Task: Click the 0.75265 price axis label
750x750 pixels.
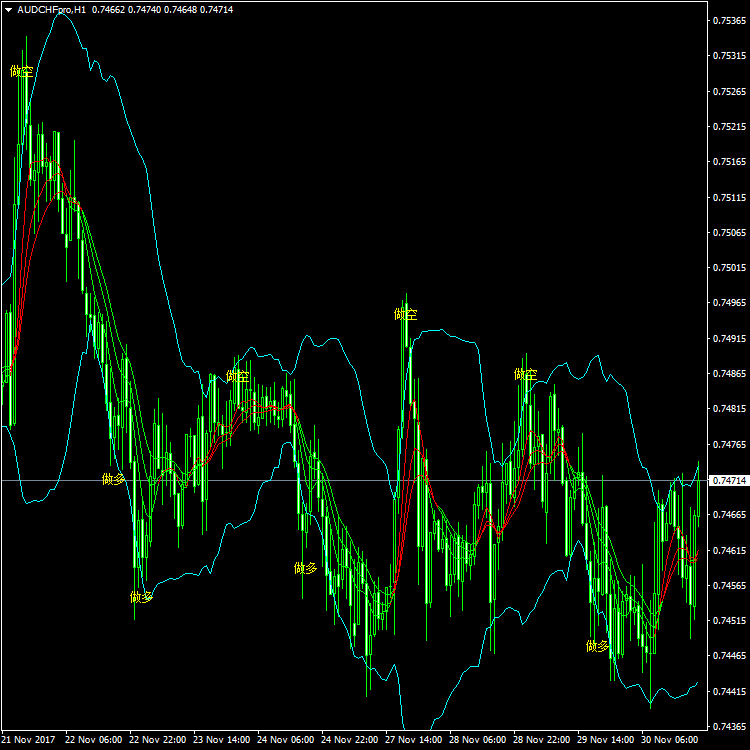Action: (729, 91)
